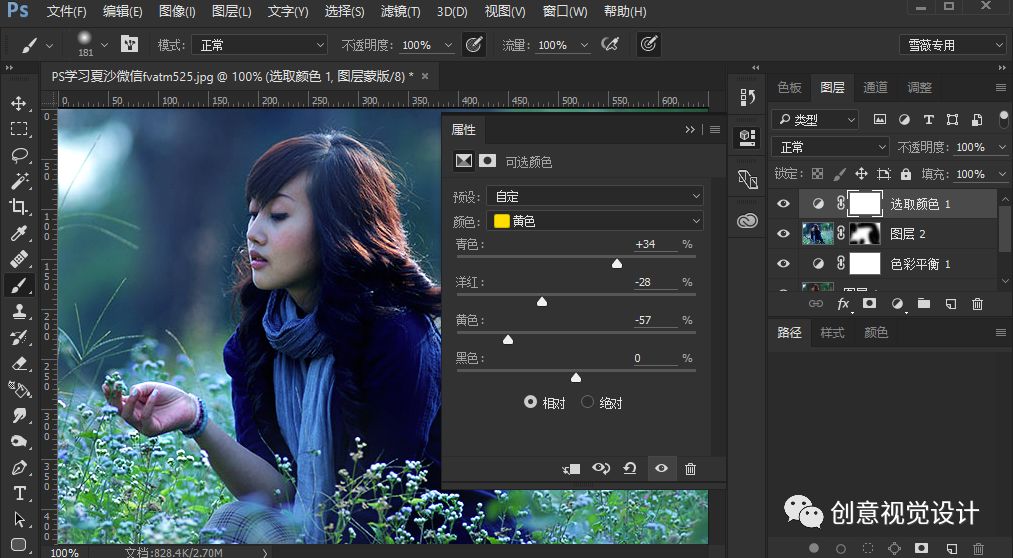
Task: Toggle pressure for opacity button
Action: tap(475, 45)
